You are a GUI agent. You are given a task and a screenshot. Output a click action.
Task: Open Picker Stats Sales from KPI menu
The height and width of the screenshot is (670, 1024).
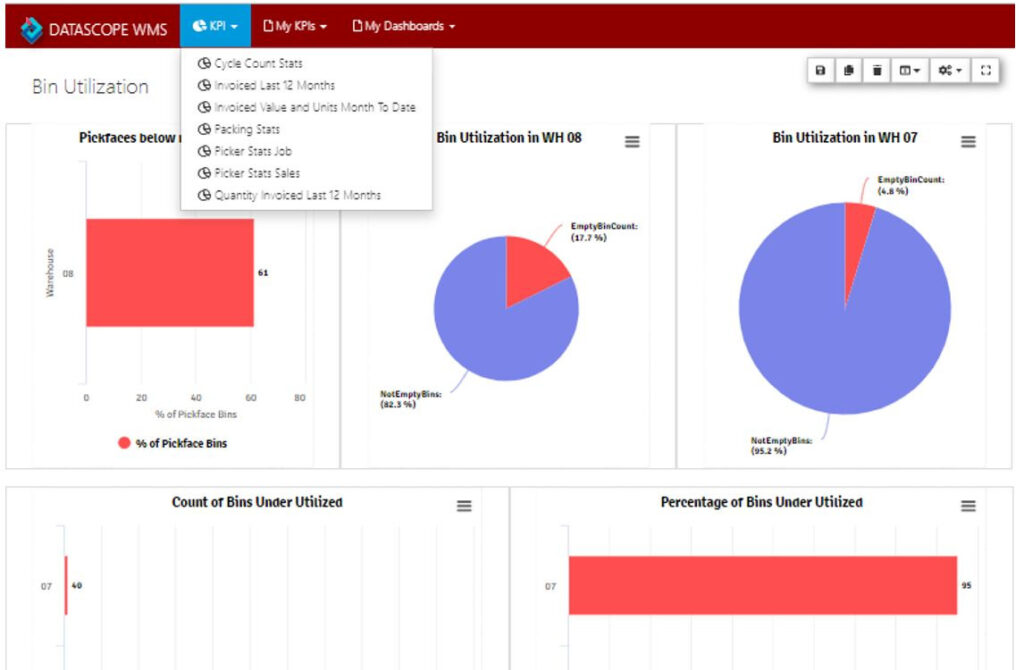click(256, 173)
